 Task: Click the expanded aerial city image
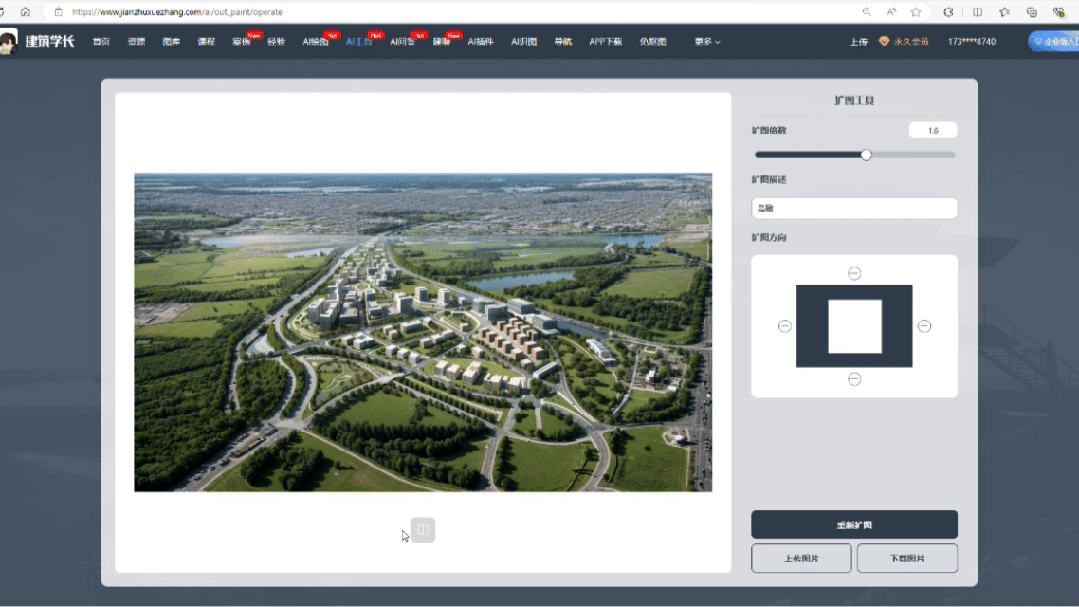pyautogui.click(x=423, y=332)
